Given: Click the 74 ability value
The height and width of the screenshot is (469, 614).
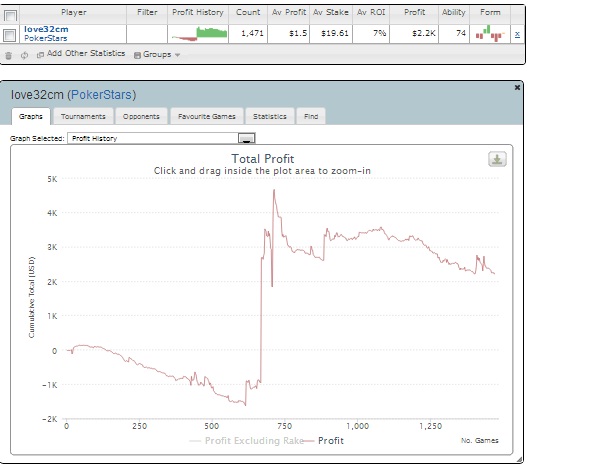Looking at the screenshot, I should point(461,33).
